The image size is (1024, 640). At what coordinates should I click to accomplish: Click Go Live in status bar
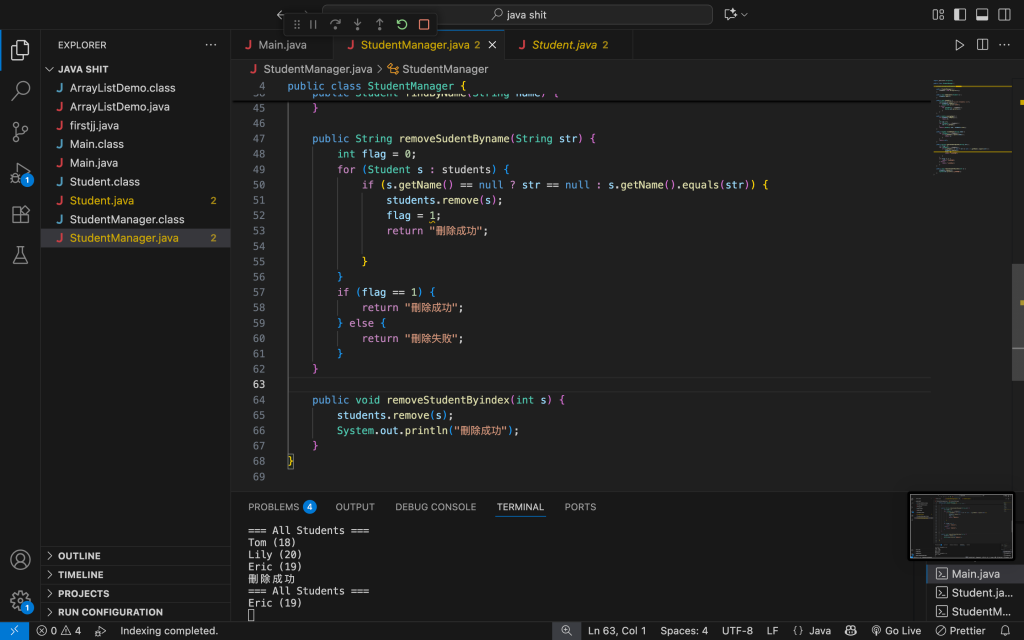tap(895, 631)
